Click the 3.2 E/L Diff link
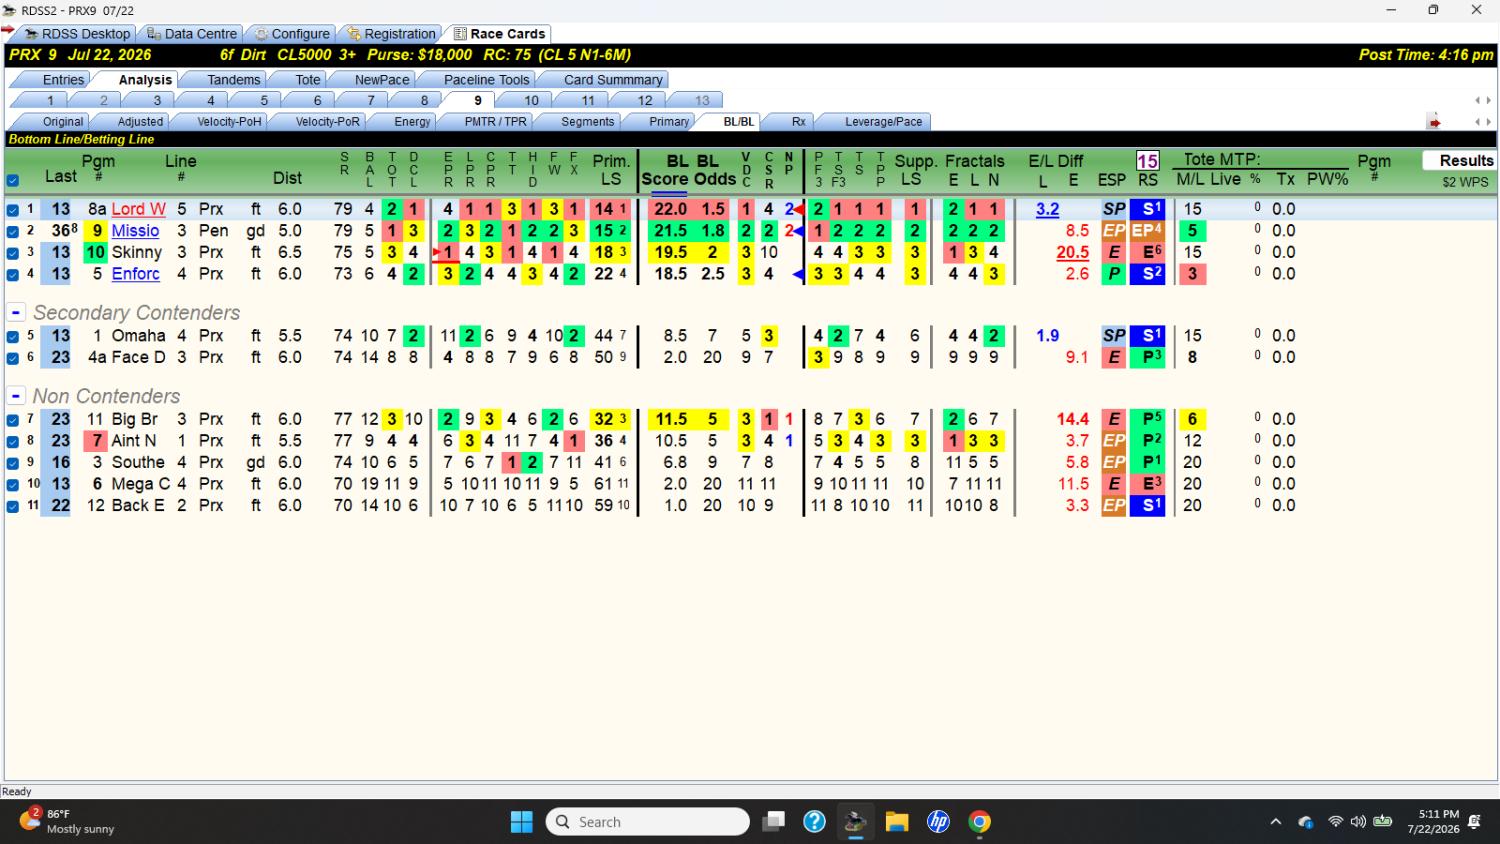Image resolution: width=1500 pixels, height=844 pixels. point(1047,209)
